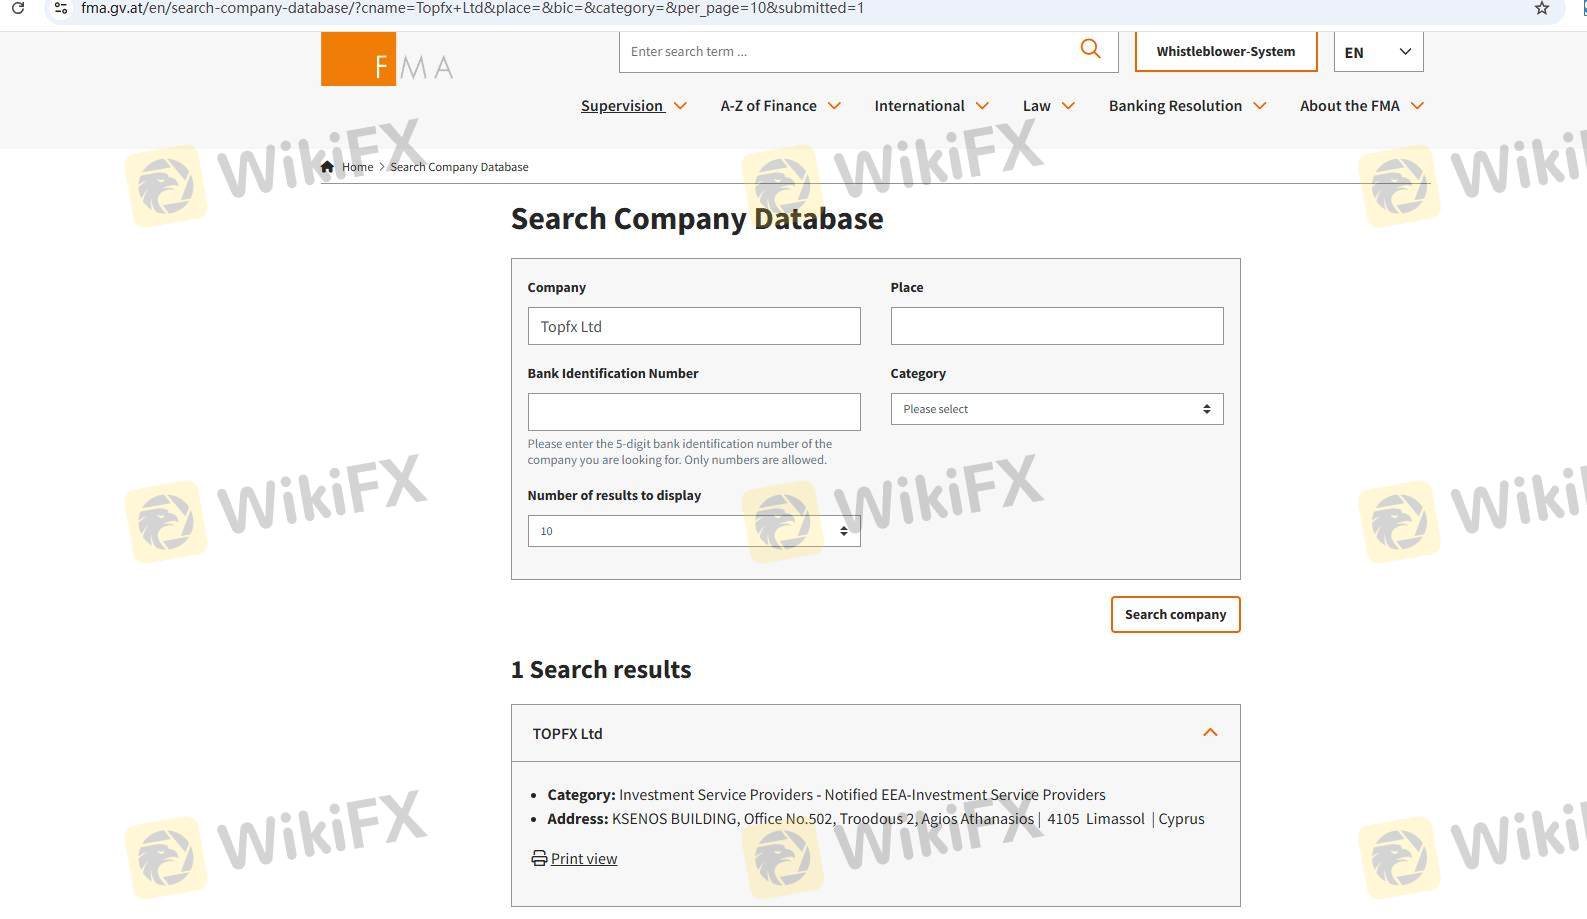Focus the Bank Identification Number field

[693, 412]
